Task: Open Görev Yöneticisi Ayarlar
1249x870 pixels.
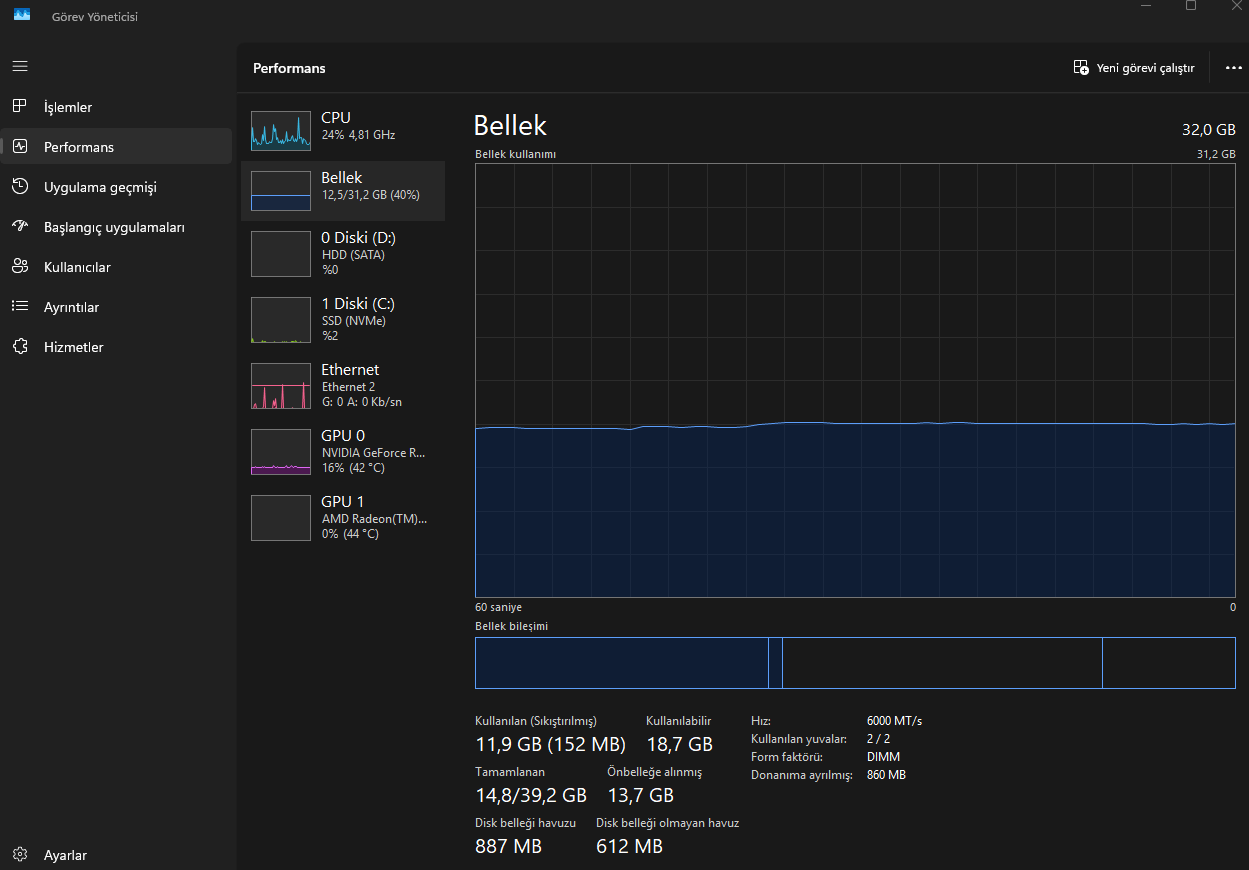Action: coord(65,855)
